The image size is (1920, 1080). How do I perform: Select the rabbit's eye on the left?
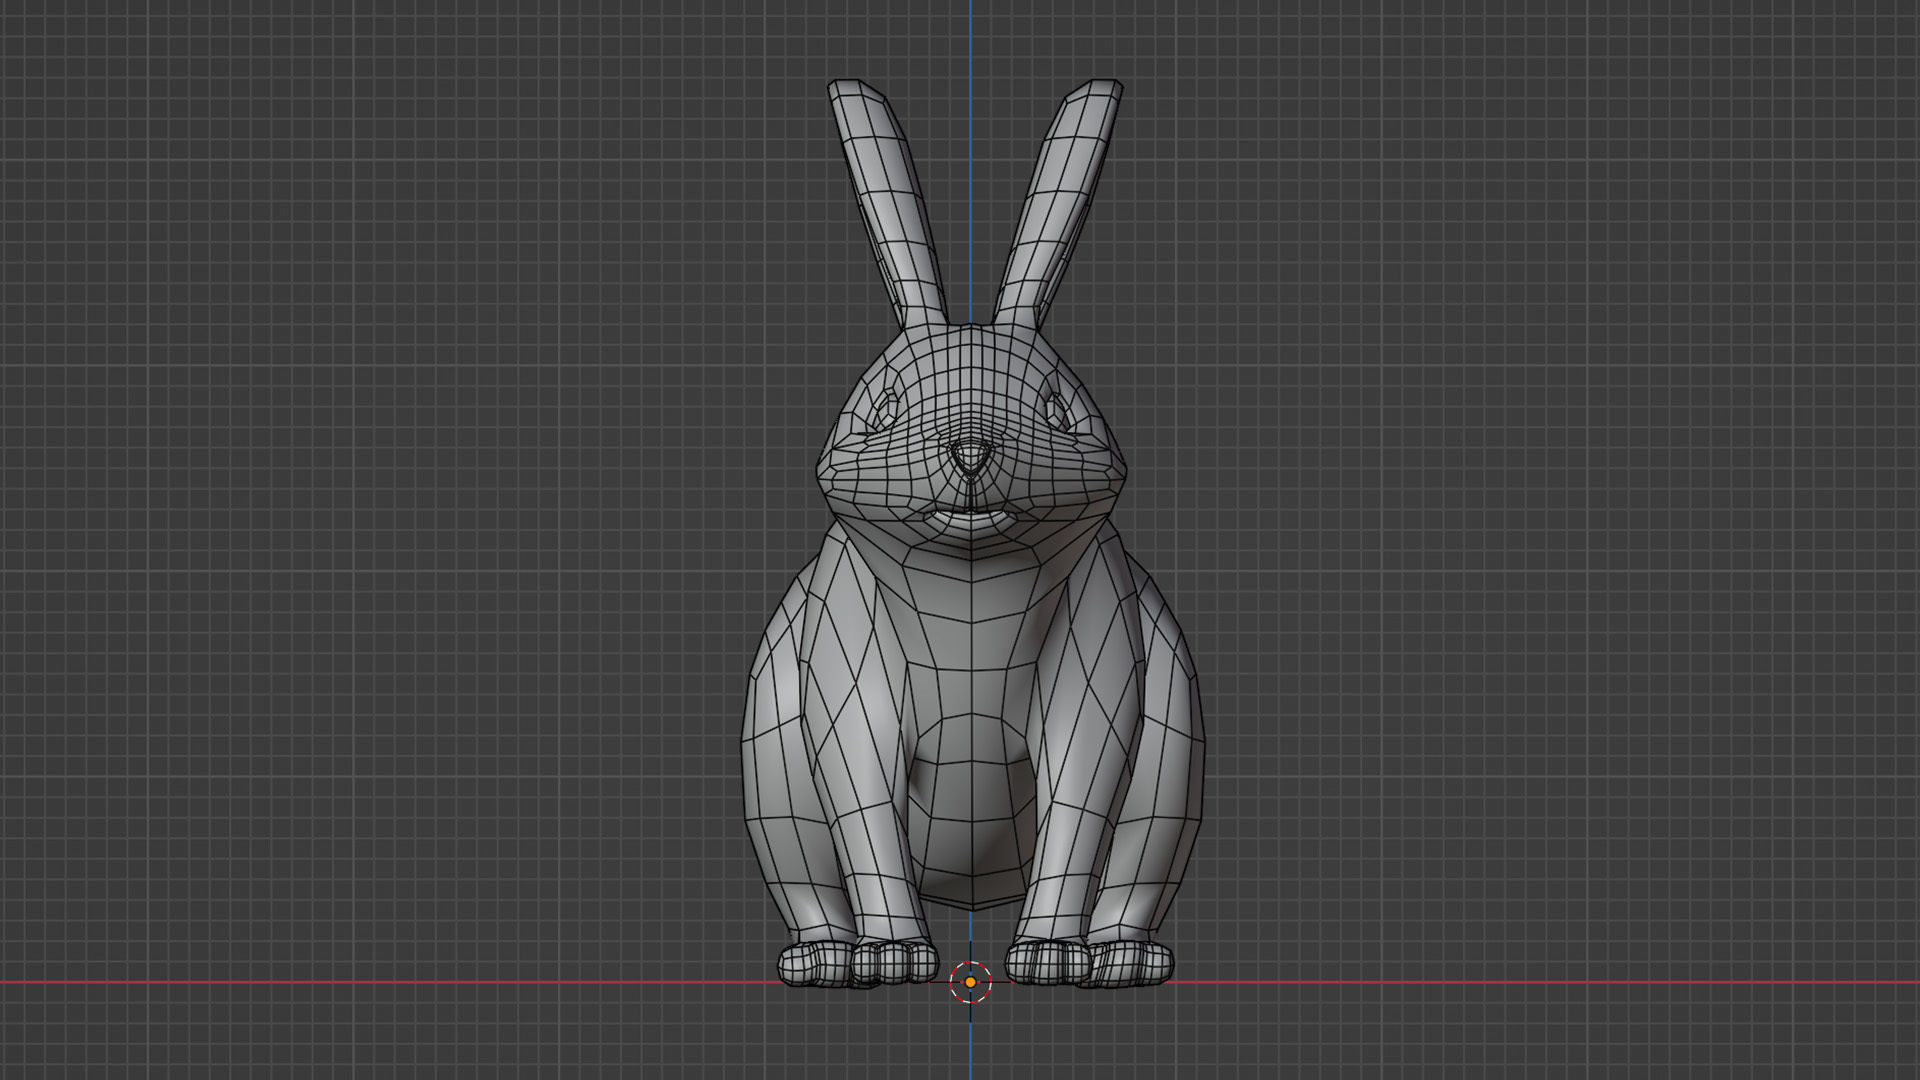pyautogui.click(x=885, y=408)
